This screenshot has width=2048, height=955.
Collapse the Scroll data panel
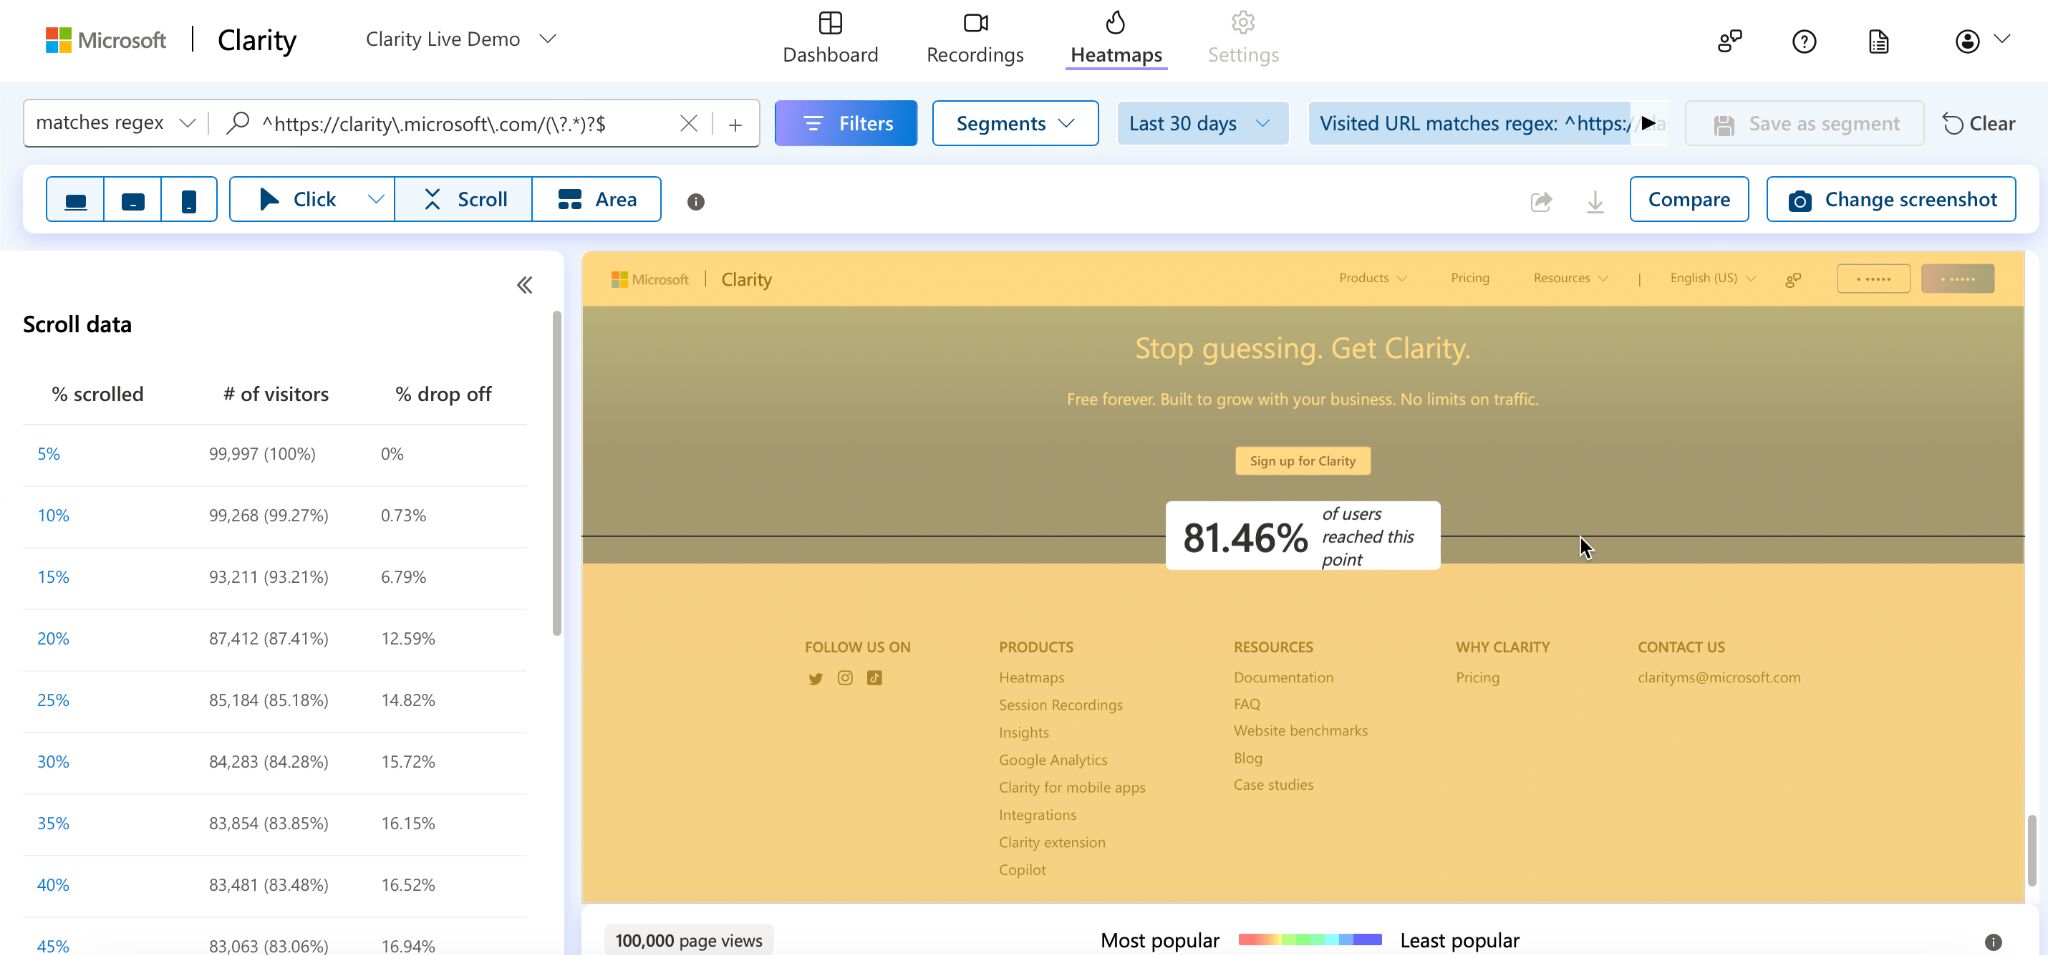524,285
